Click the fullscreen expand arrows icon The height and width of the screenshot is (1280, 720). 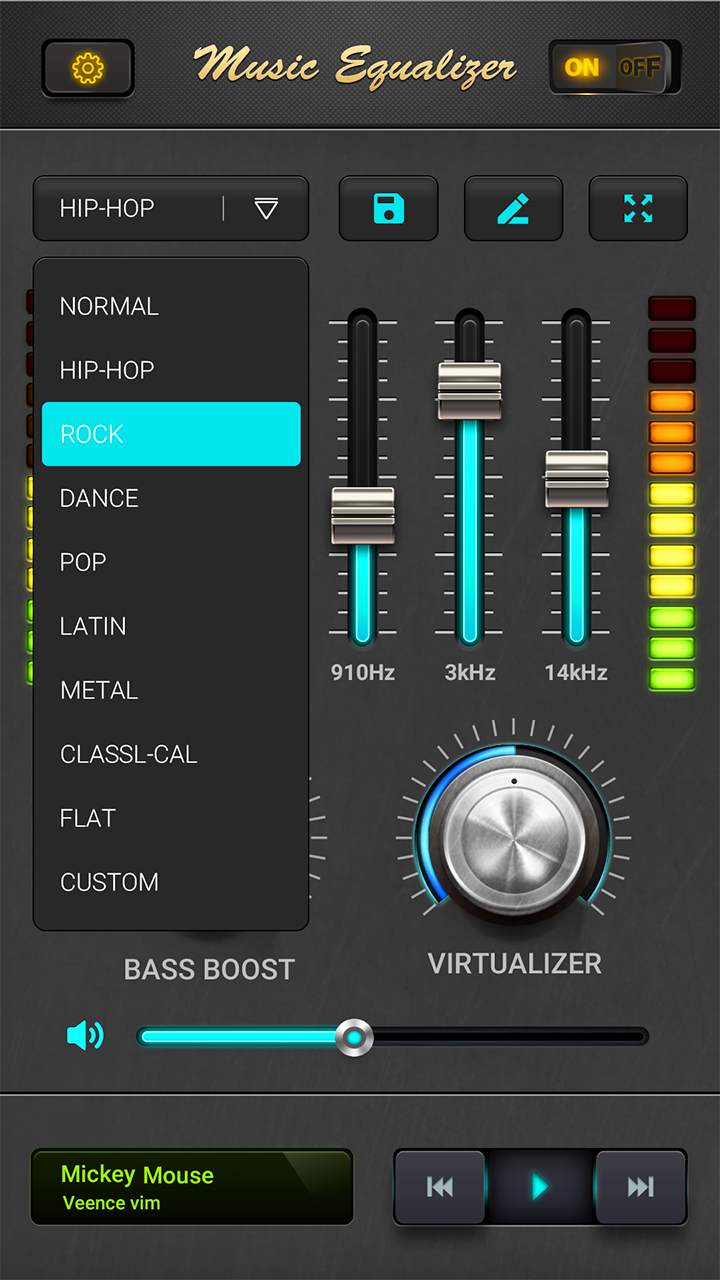tap(638, 209)
